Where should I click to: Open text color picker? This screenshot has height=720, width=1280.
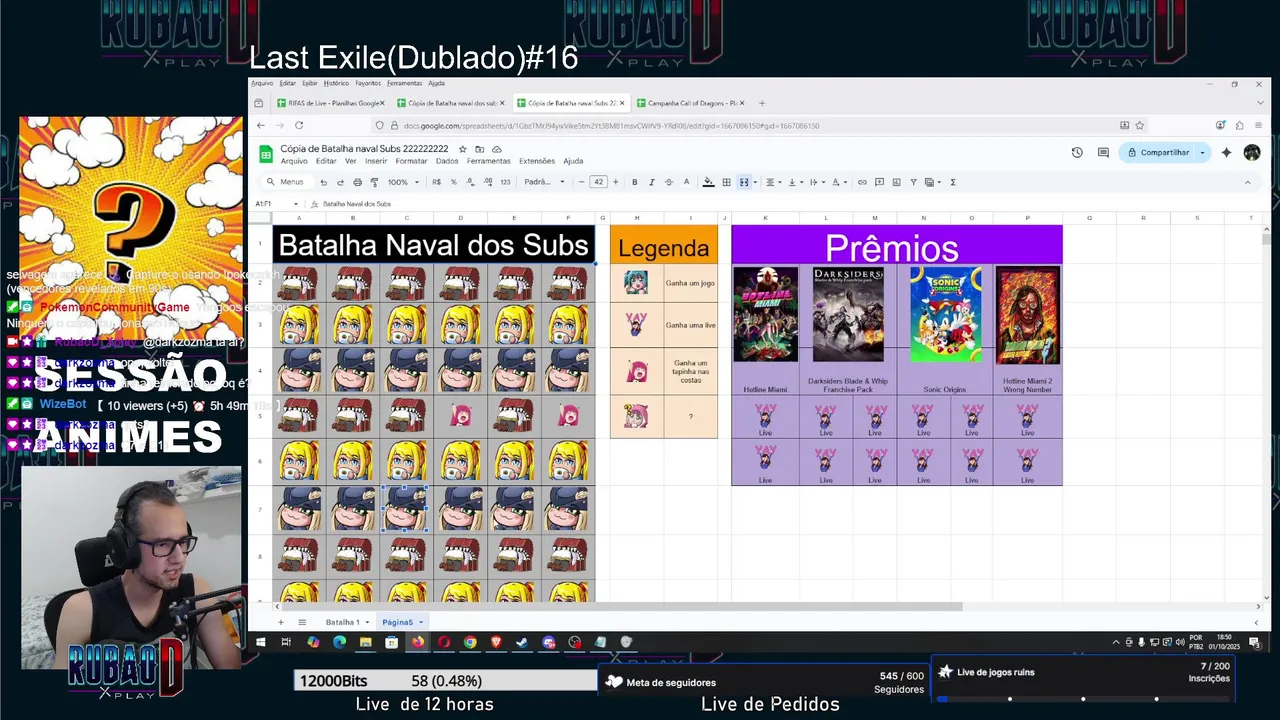click(x=686, y=182)
